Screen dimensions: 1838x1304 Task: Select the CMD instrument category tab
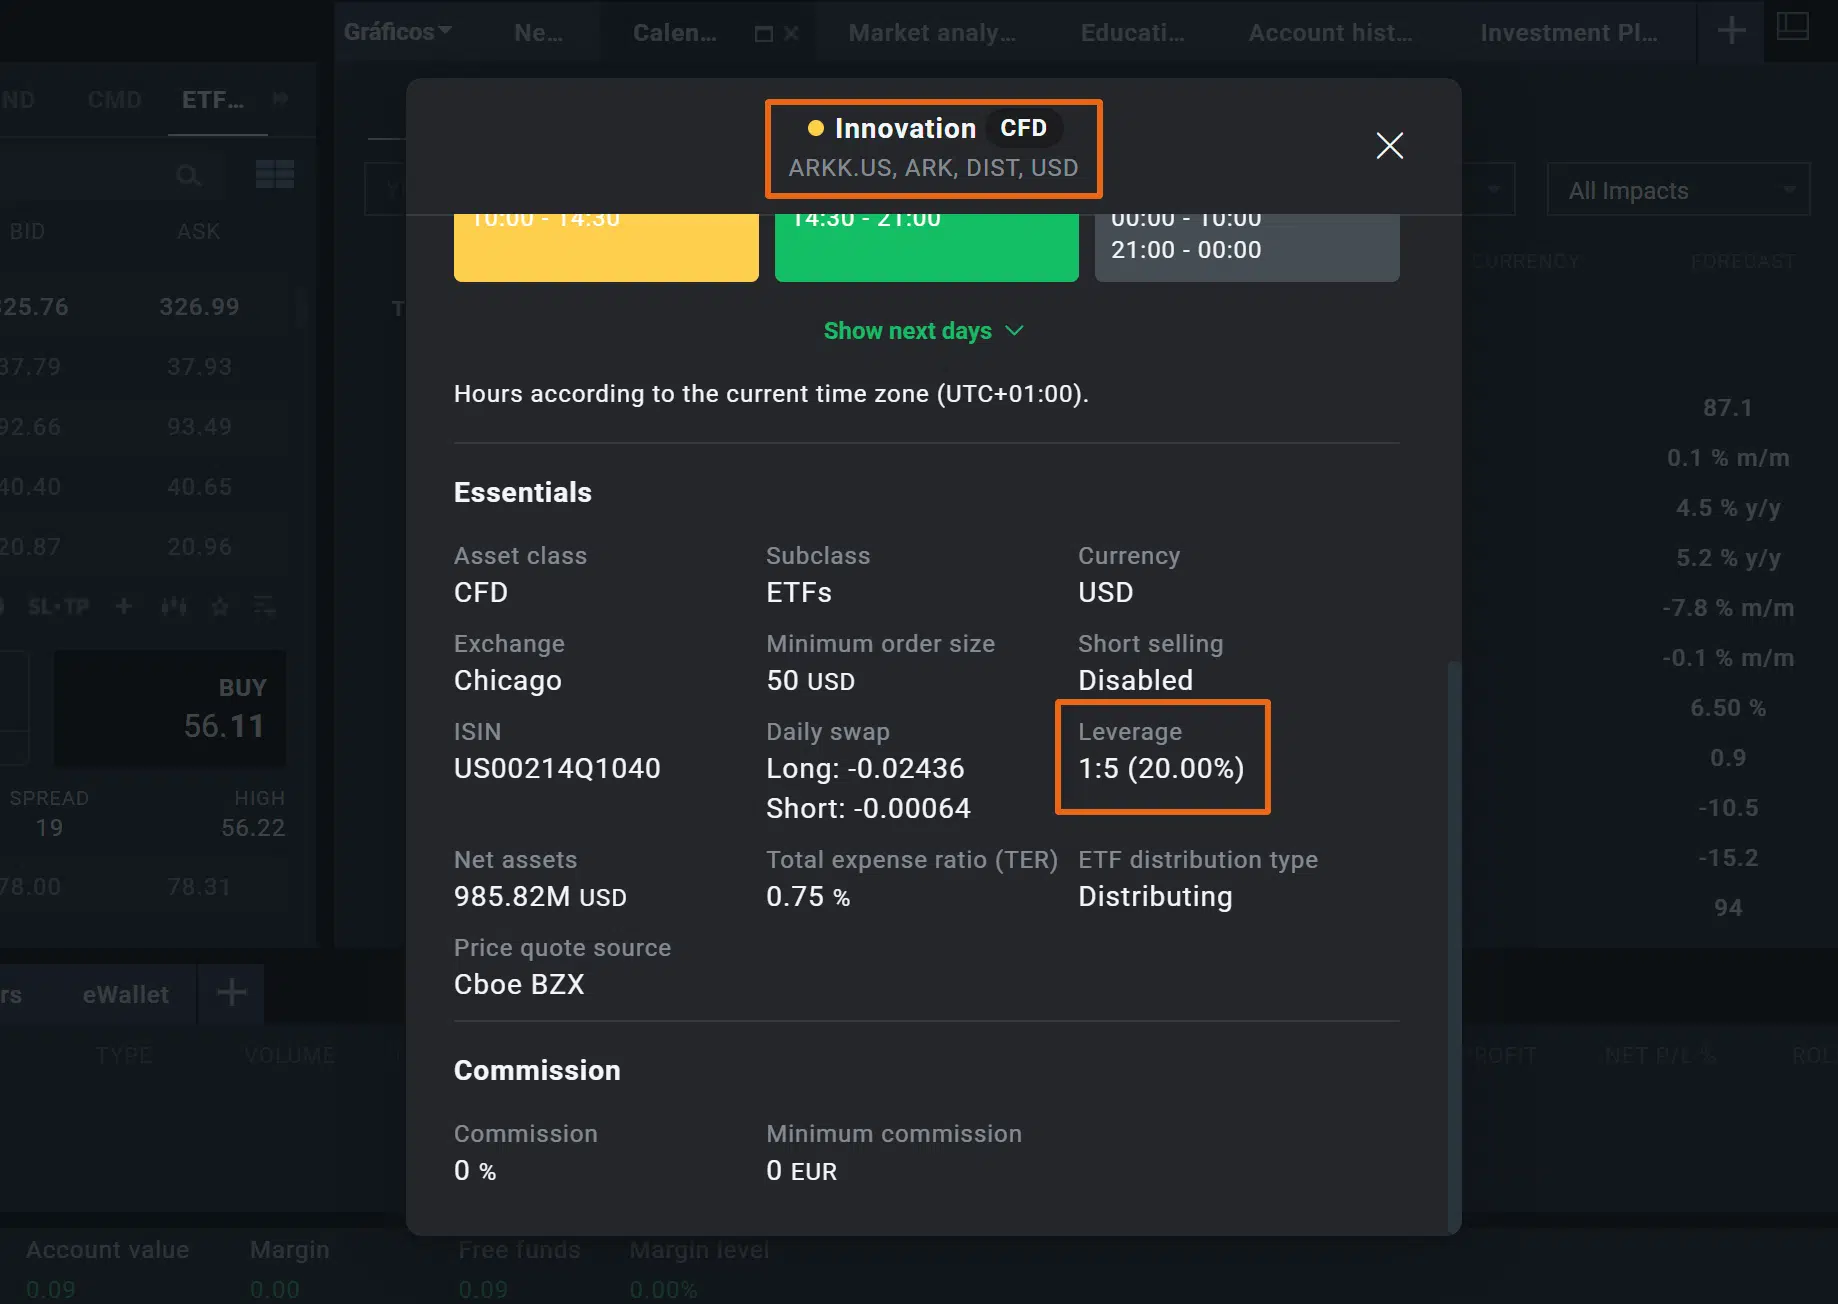[115, 100]
